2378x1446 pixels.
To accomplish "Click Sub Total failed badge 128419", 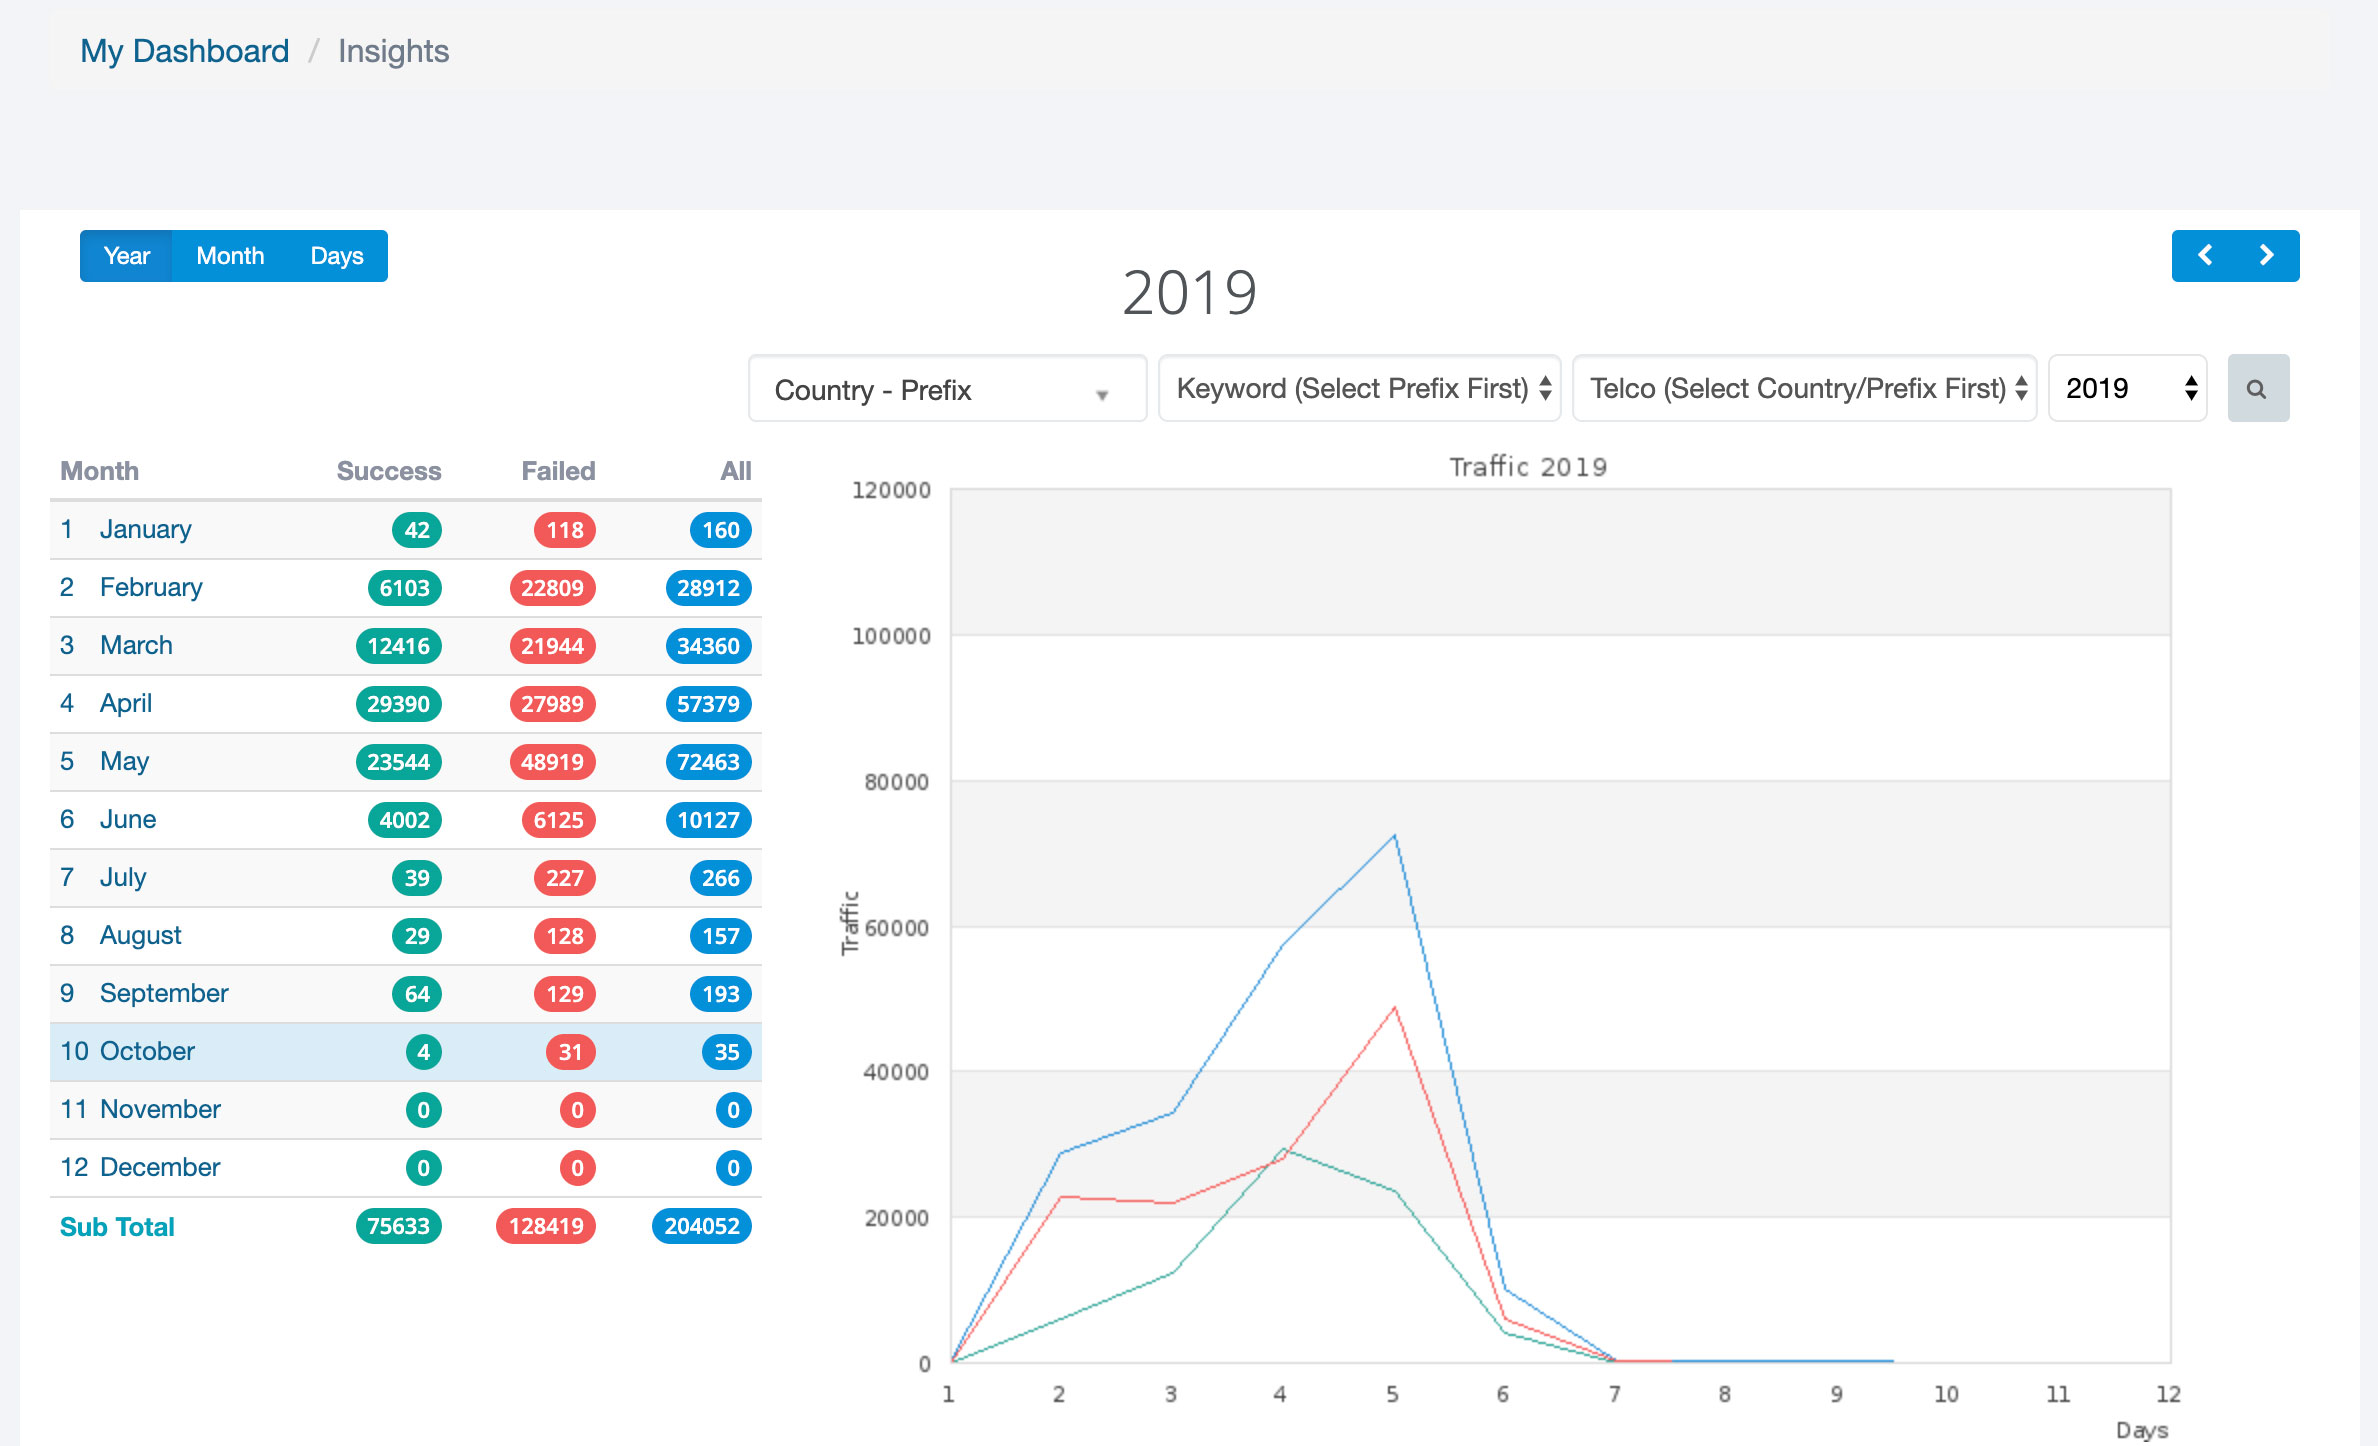I will click(546, 1226).
